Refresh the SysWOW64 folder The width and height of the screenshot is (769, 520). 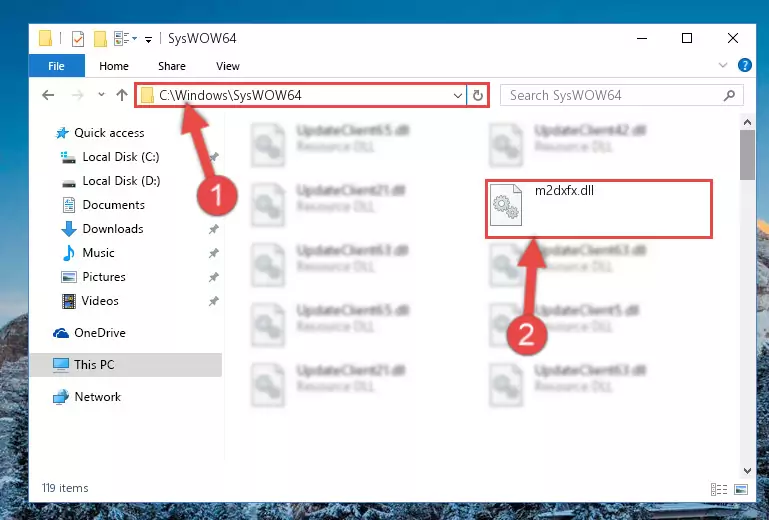[478, 96]
